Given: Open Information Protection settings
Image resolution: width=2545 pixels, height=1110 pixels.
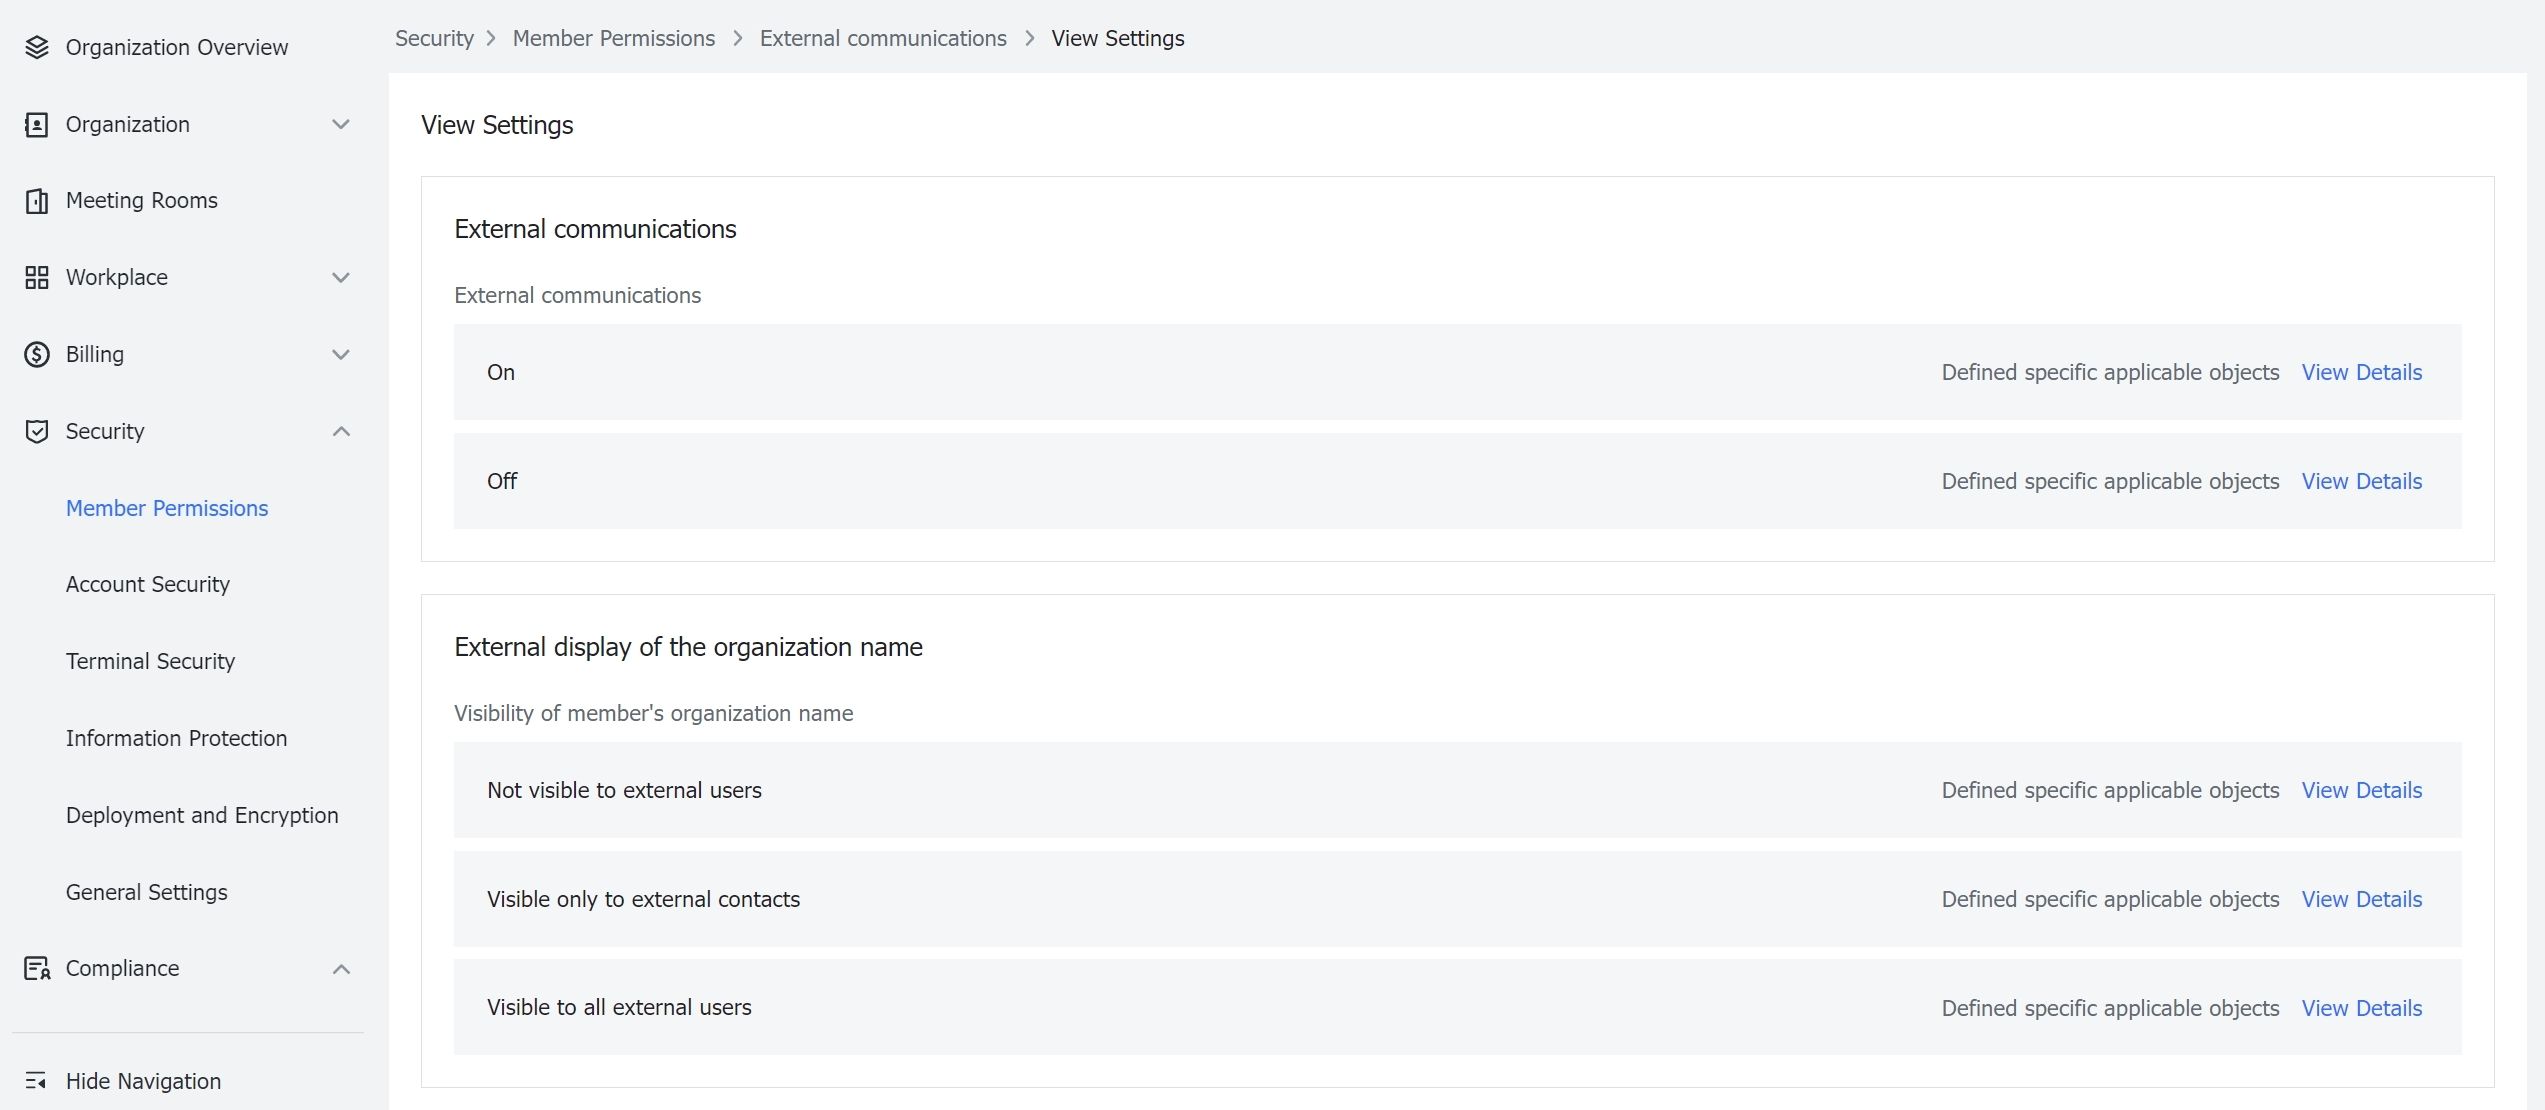Looking at the screenshot, I should click(176, 738).
